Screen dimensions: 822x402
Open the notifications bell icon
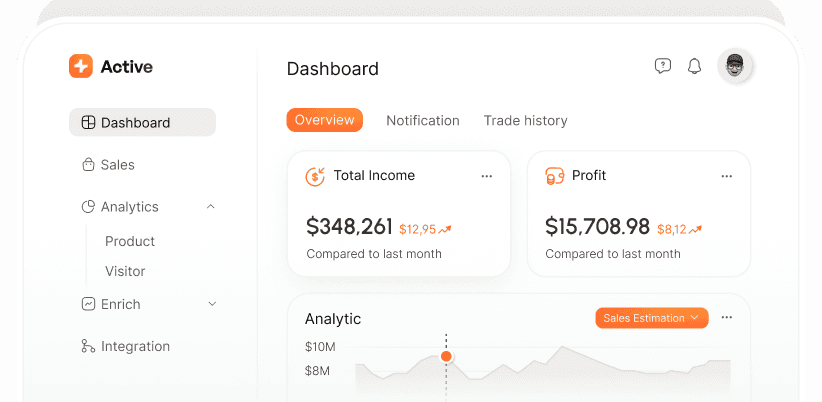coord(694,66)
